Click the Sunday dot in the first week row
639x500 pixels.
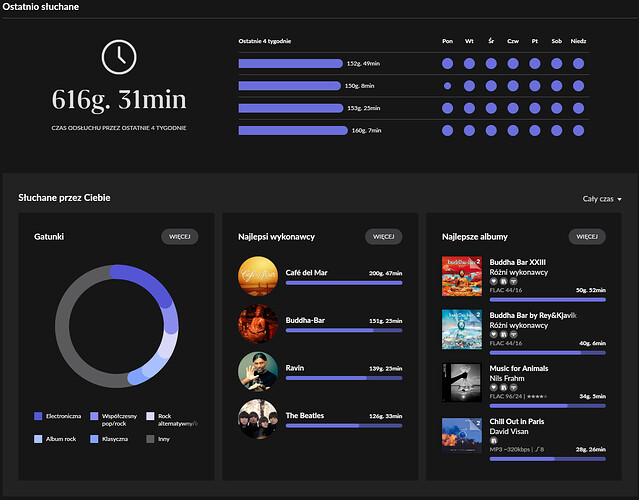(x=578, y=64)
